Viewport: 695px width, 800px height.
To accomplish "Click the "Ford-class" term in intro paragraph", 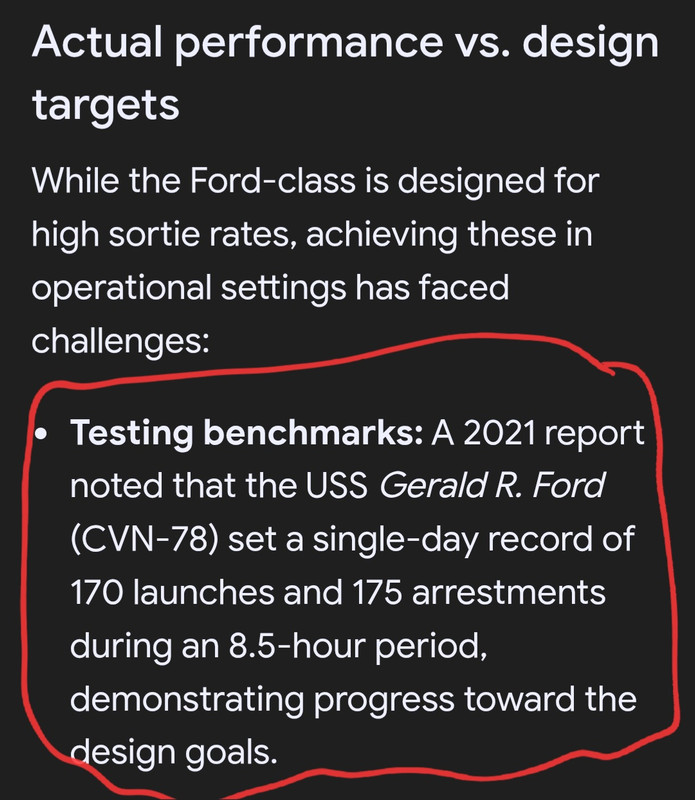I will [272, 181].
